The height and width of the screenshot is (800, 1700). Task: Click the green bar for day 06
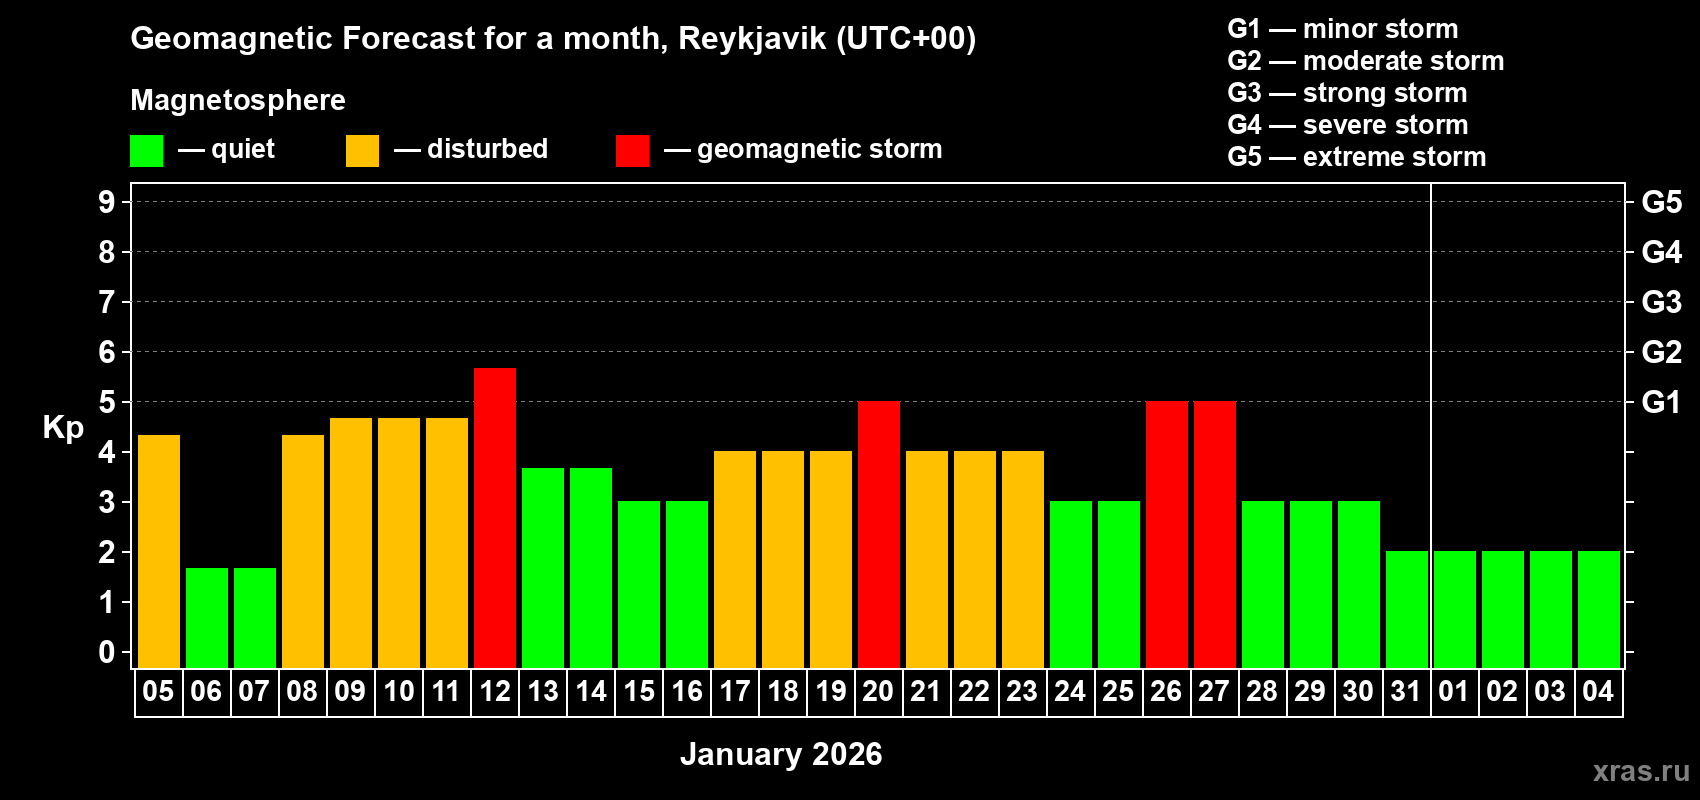(x=207, y=618)
